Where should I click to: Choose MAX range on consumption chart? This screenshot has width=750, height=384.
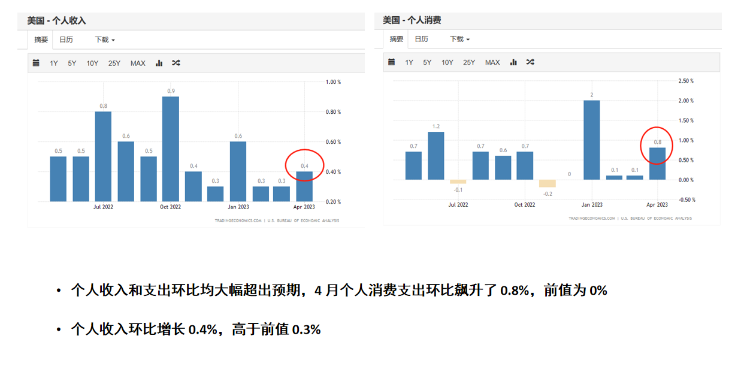click(x=492, y=62)
